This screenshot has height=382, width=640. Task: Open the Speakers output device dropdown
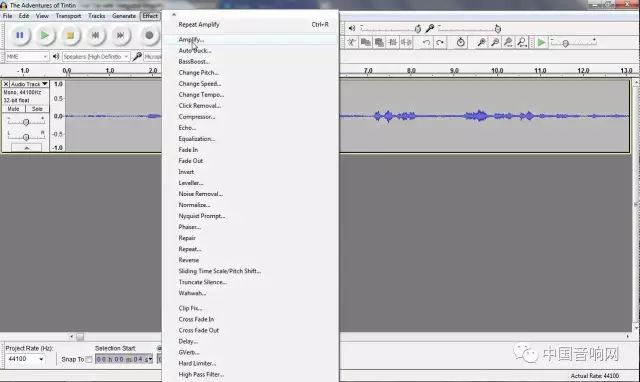(96, 56)
